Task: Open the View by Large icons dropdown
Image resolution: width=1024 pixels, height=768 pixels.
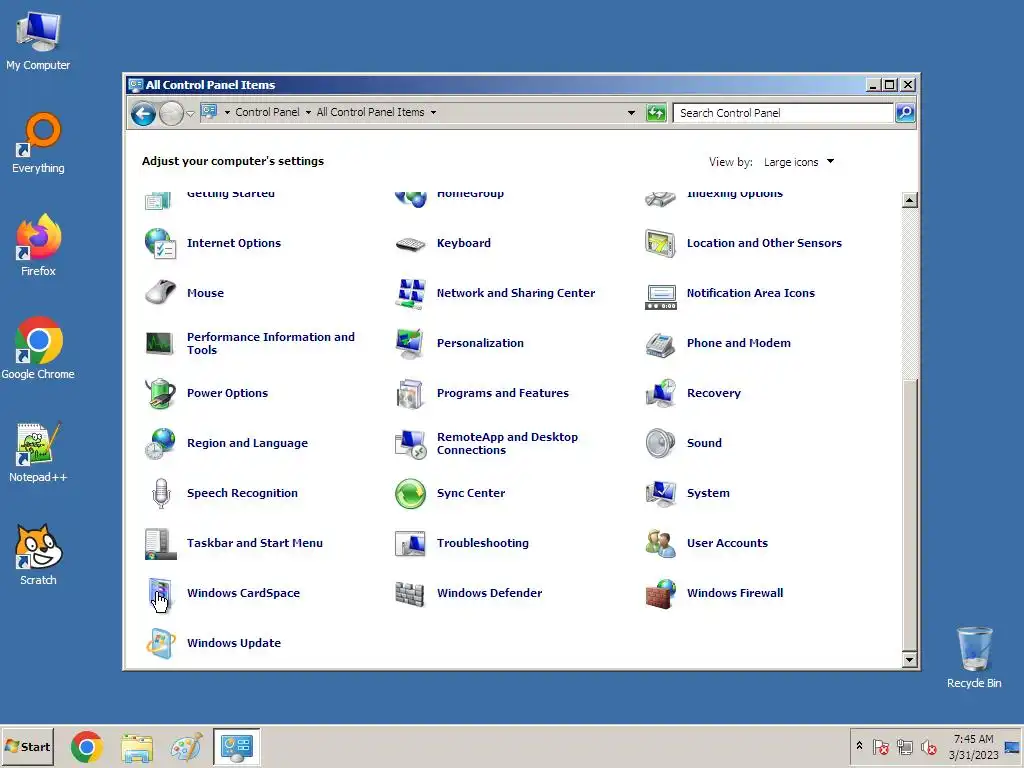Action: 799,162
